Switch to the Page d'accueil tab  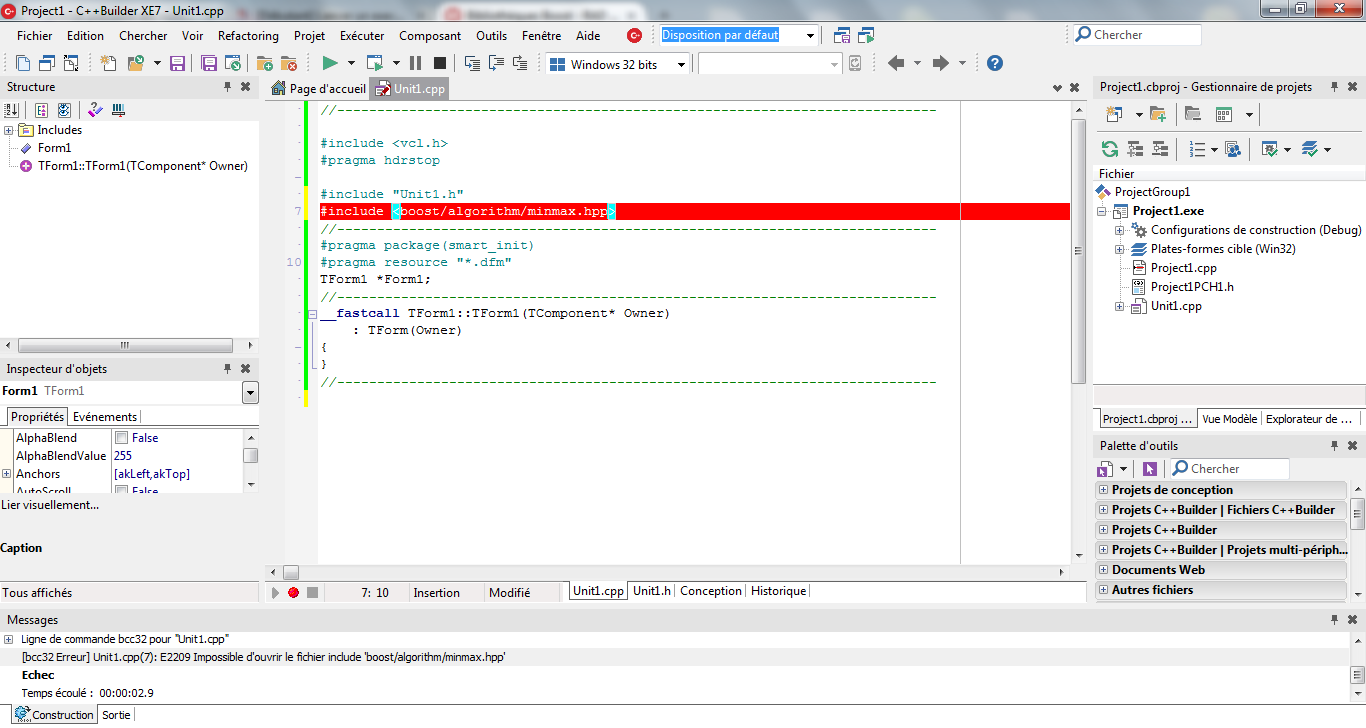319,89
